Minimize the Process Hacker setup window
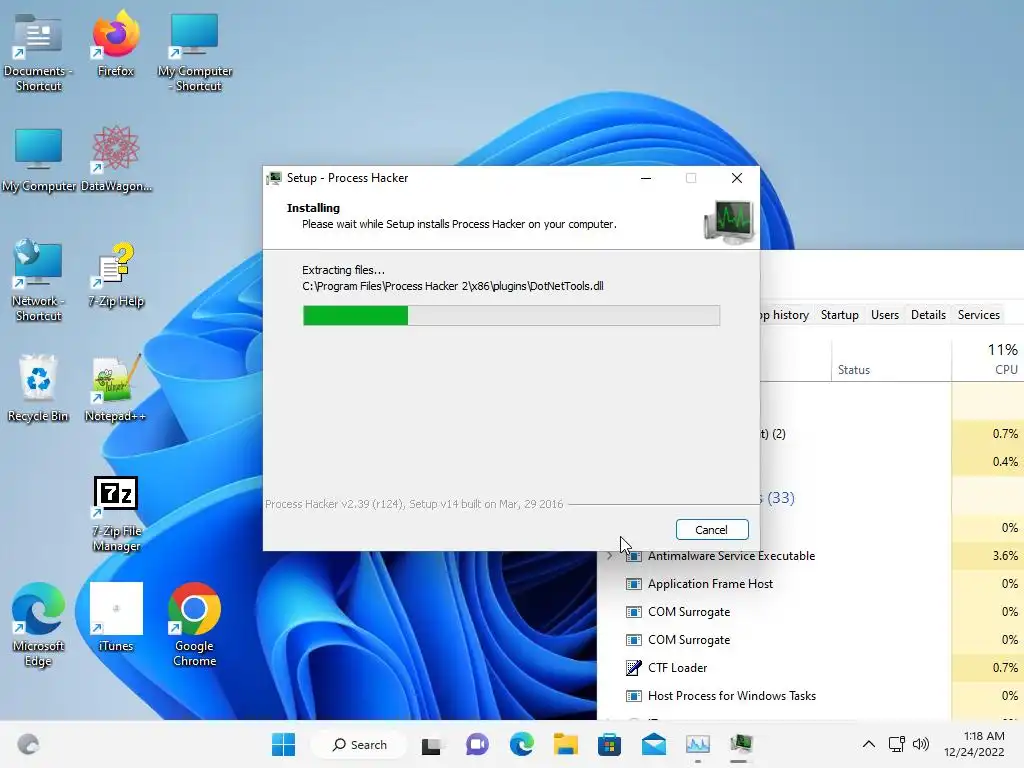This screenshot has width=1024, height=768. pyautogui.click(x=646, y=178)
